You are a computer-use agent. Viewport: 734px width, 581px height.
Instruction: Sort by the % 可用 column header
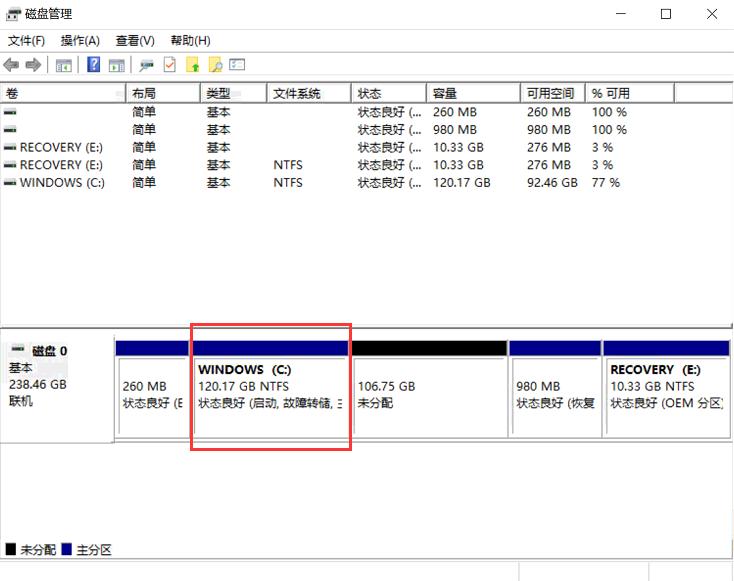coord(630,93)
